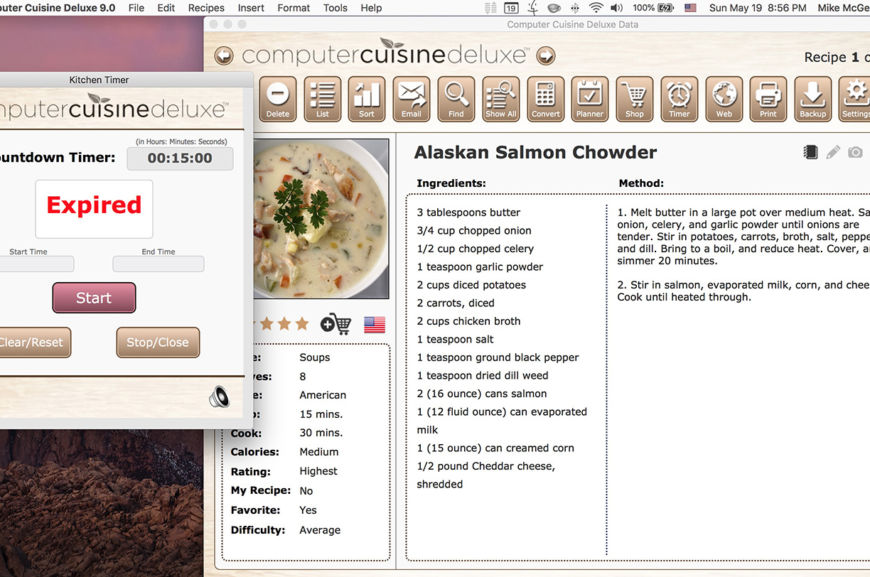This screenshot has height=577, width=870.
Task: Open Settings gear in the toolbar
Action: click(855, 99)
